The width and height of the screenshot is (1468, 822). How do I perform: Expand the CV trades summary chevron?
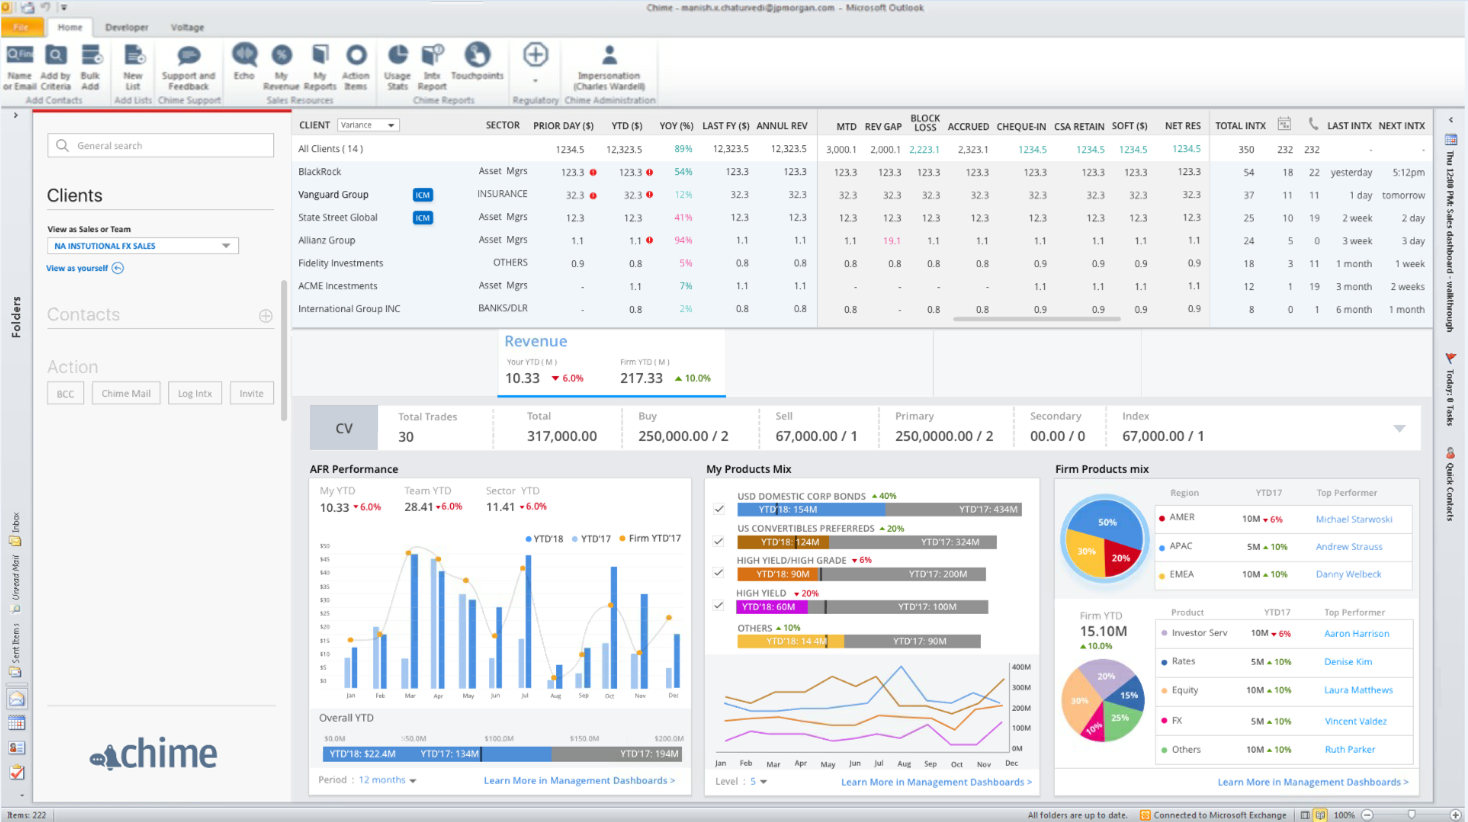tap(1399, 429)
